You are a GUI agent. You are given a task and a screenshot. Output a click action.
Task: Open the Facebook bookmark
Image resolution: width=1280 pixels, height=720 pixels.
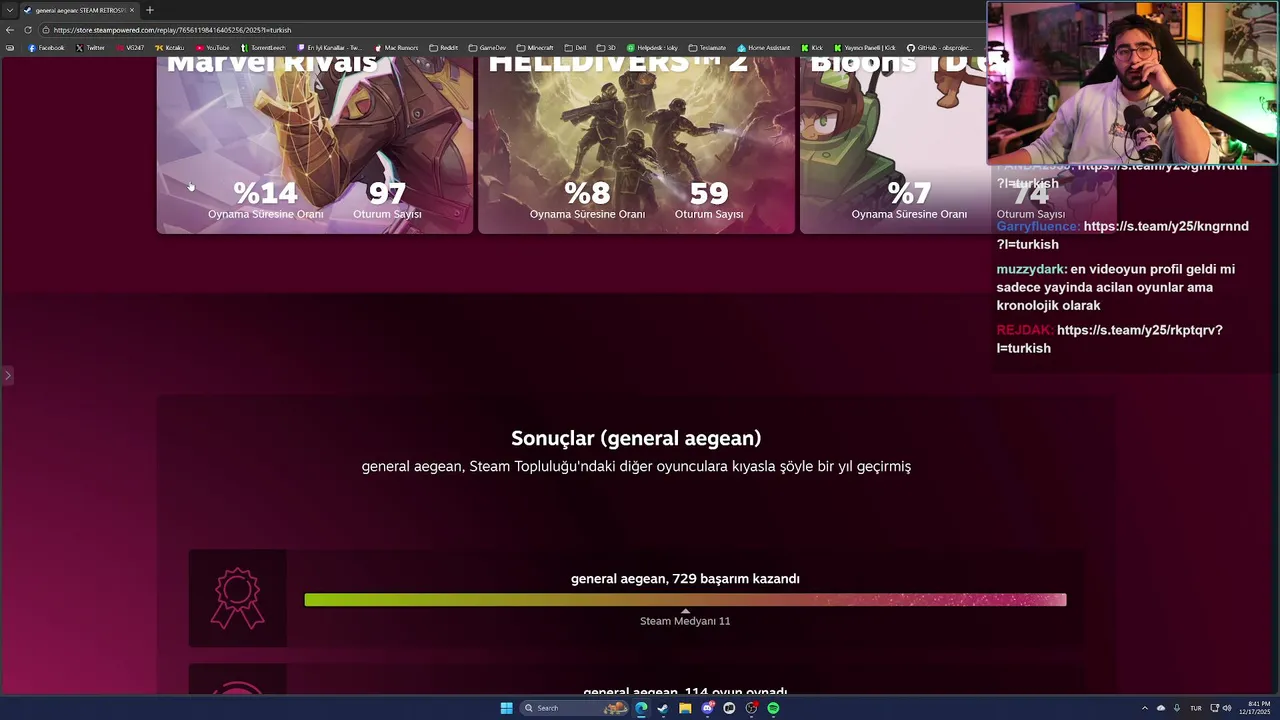(x=46, y=48)
